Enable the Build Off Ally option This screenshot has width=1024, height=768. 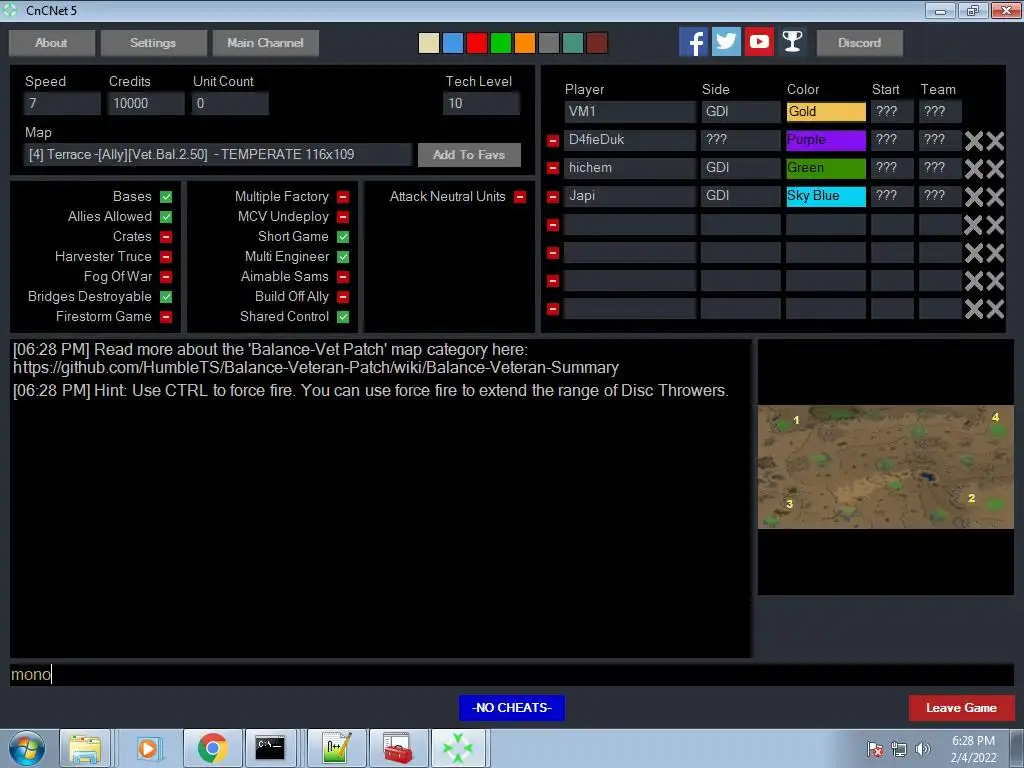(x=343, y=296)
